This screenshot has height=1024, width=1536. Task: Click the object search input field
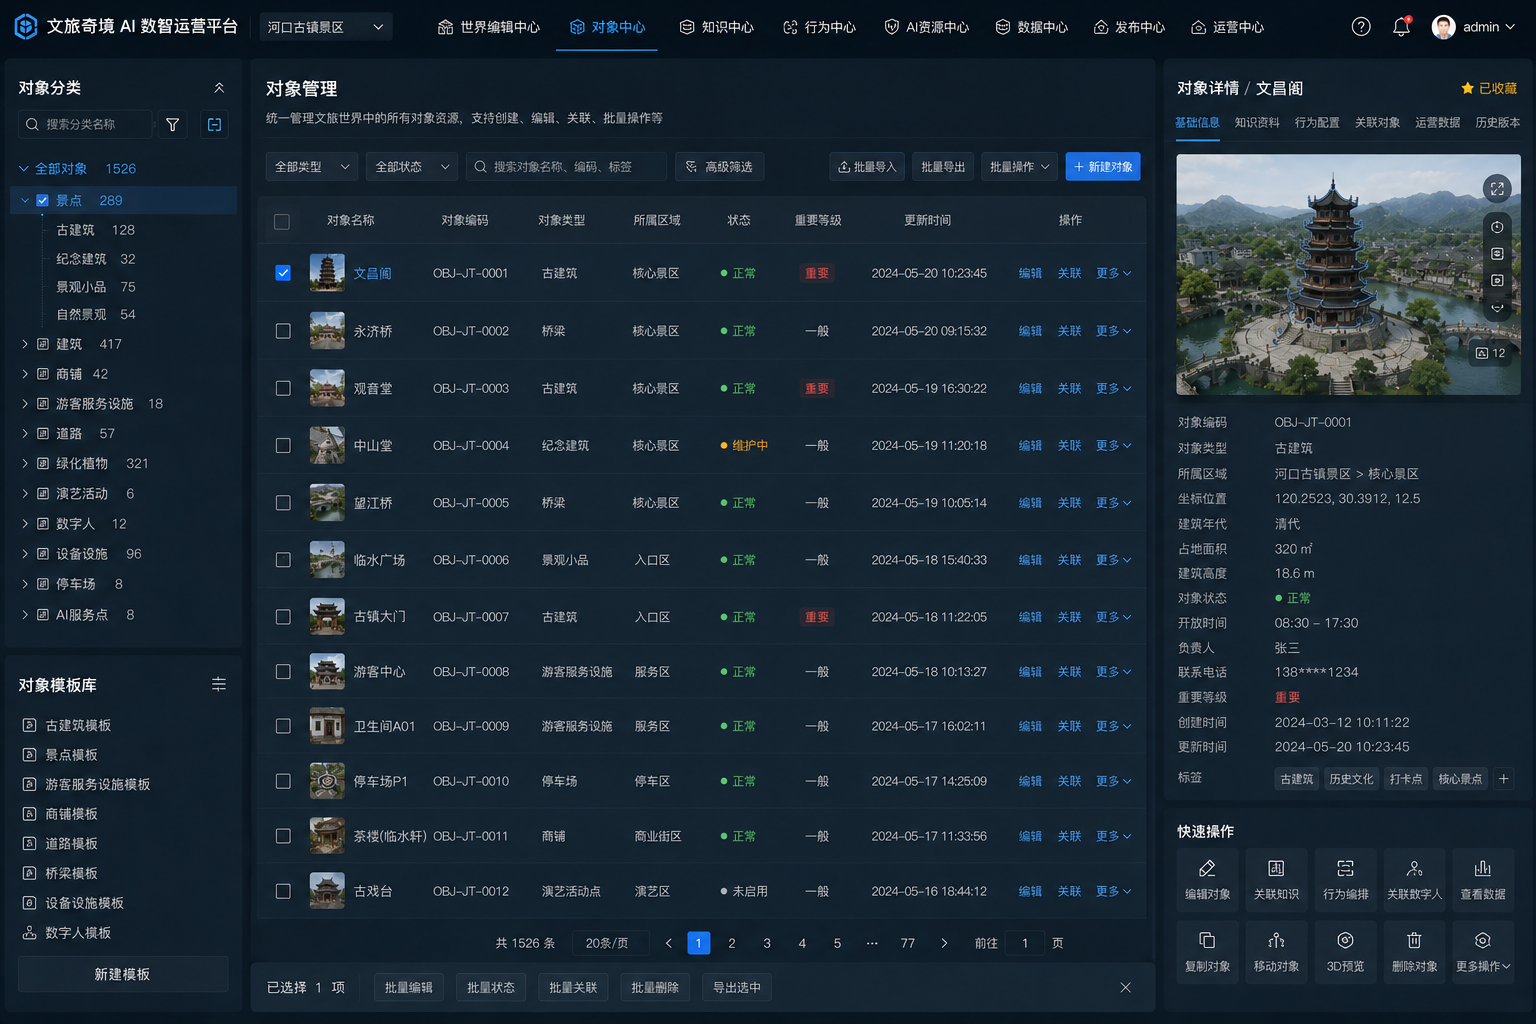(566, 167)
